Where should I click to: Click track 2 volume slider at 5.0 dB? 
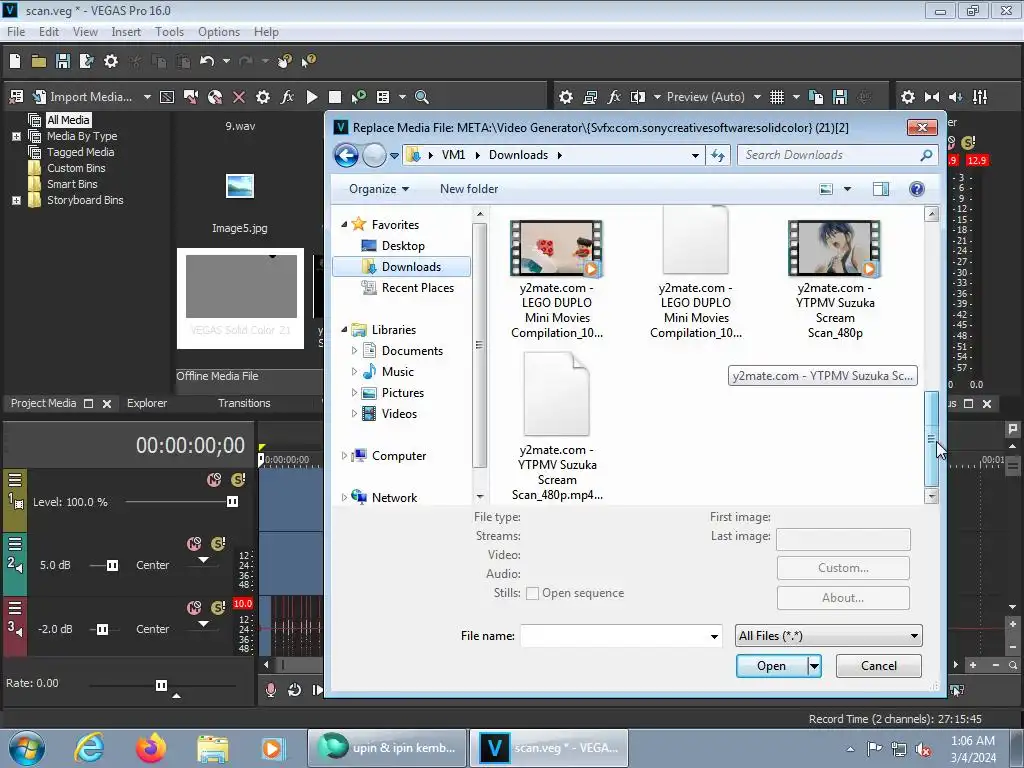pos(112,565)
